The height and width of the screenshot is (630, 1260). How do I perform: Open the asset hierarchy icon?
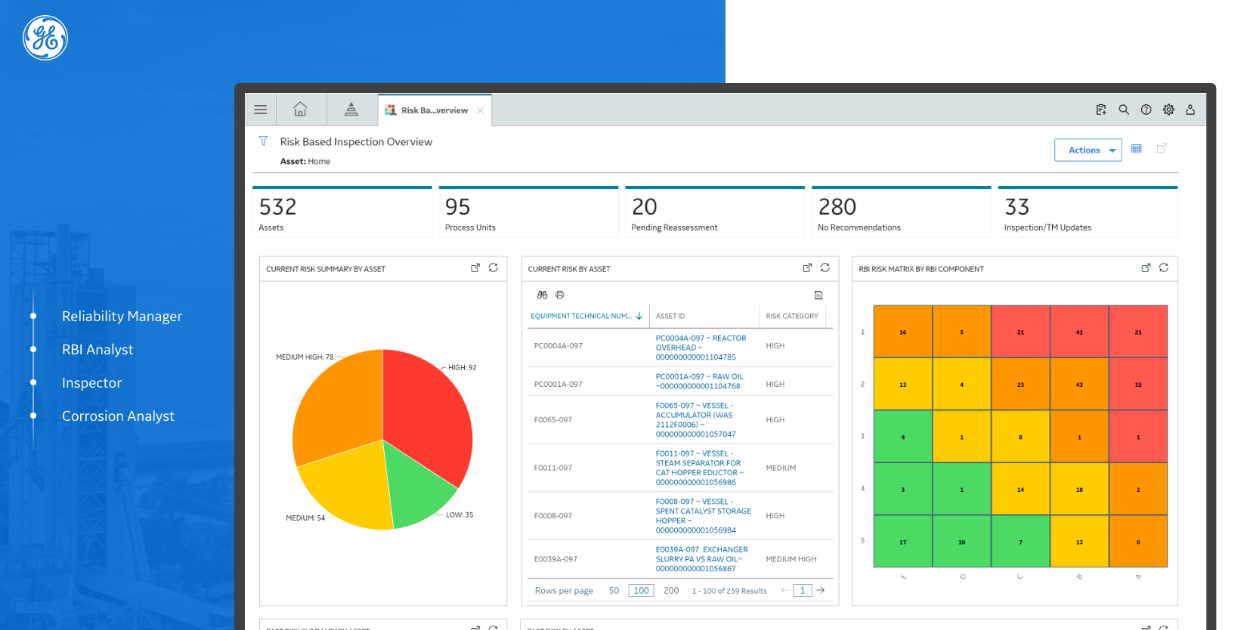click(x=351, y=109)
